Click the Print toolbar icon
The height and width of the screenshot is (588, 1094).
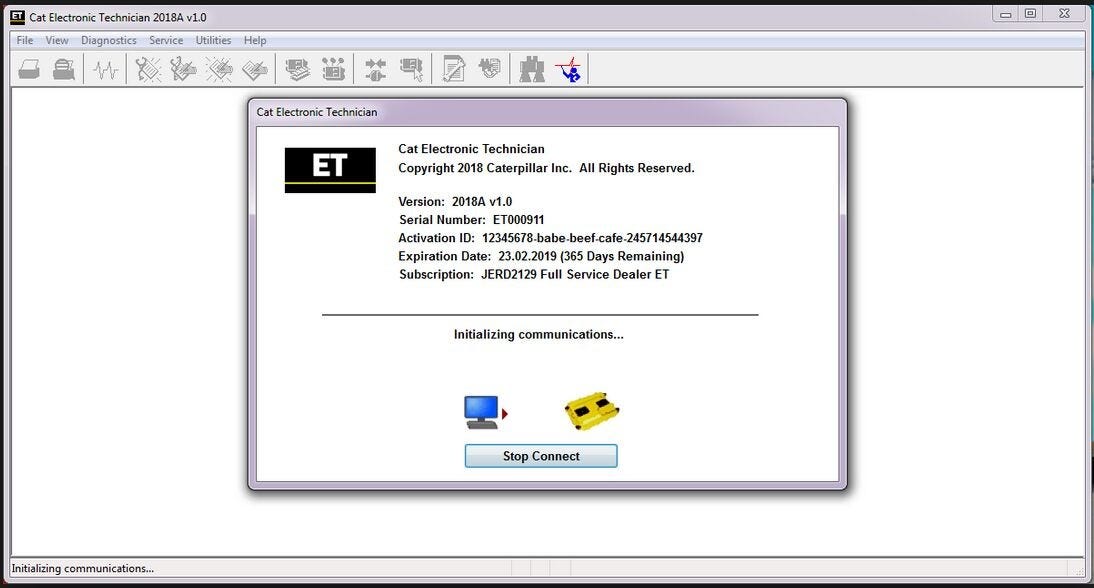pyautogui.click(x=29, y=69)
